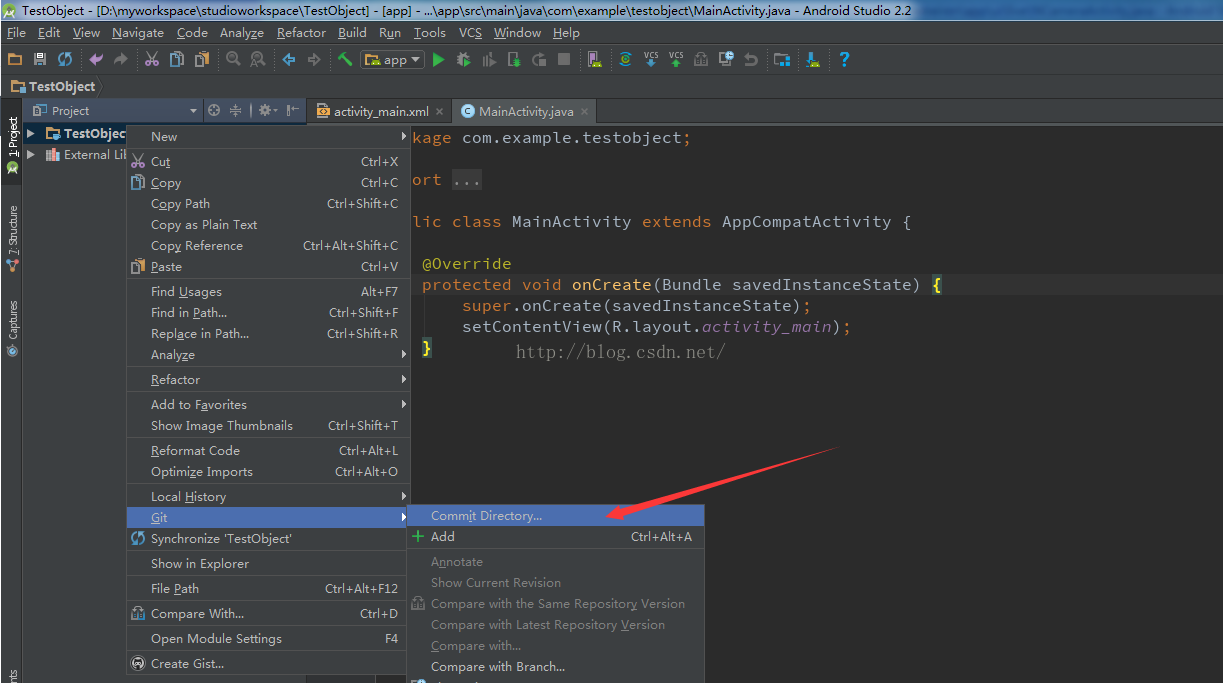Click the Copy toolbar icon
The image size is (1223, 683).
[x=177, y=59]
